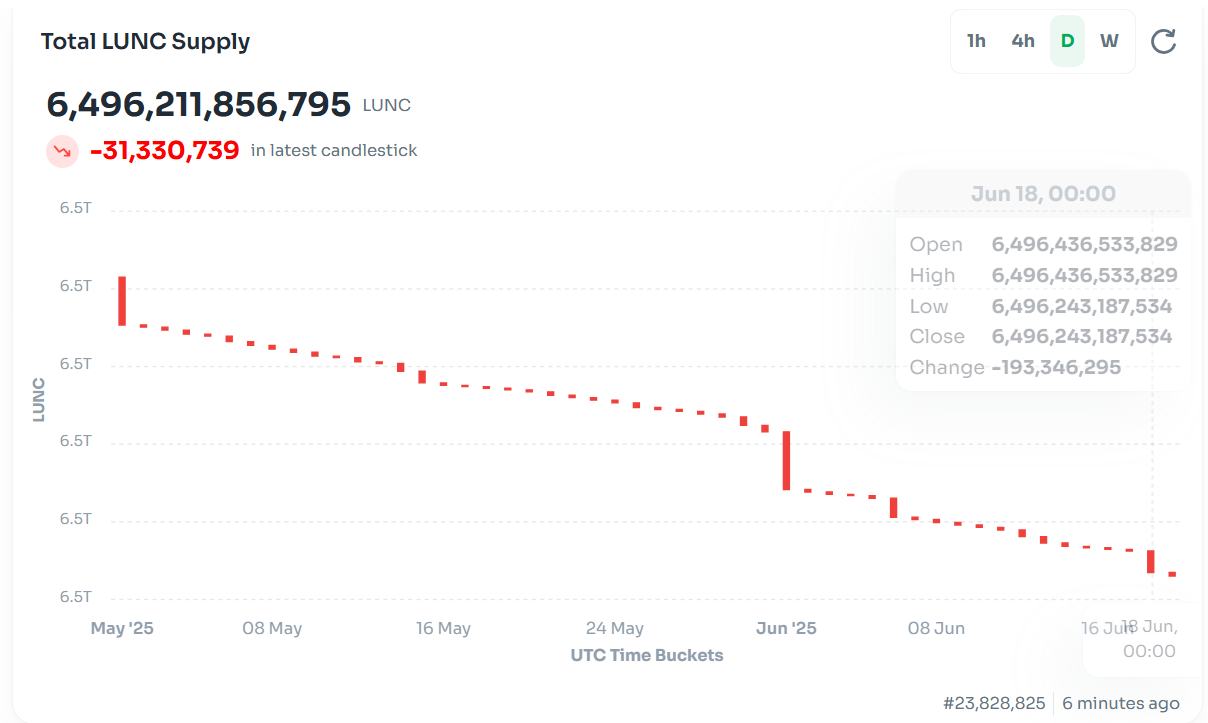Click the large red candlestick at Jun '25
This screenshot has width=1208, height=723.
click(x=786, y=460)
